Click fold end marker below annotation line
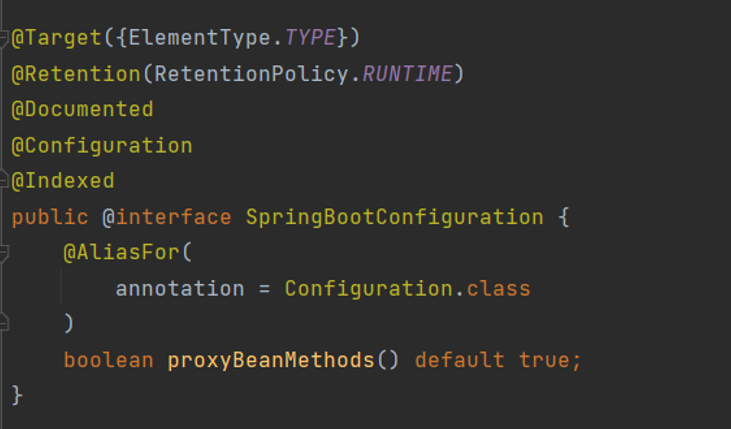731x429 pixels. [4, 323]
